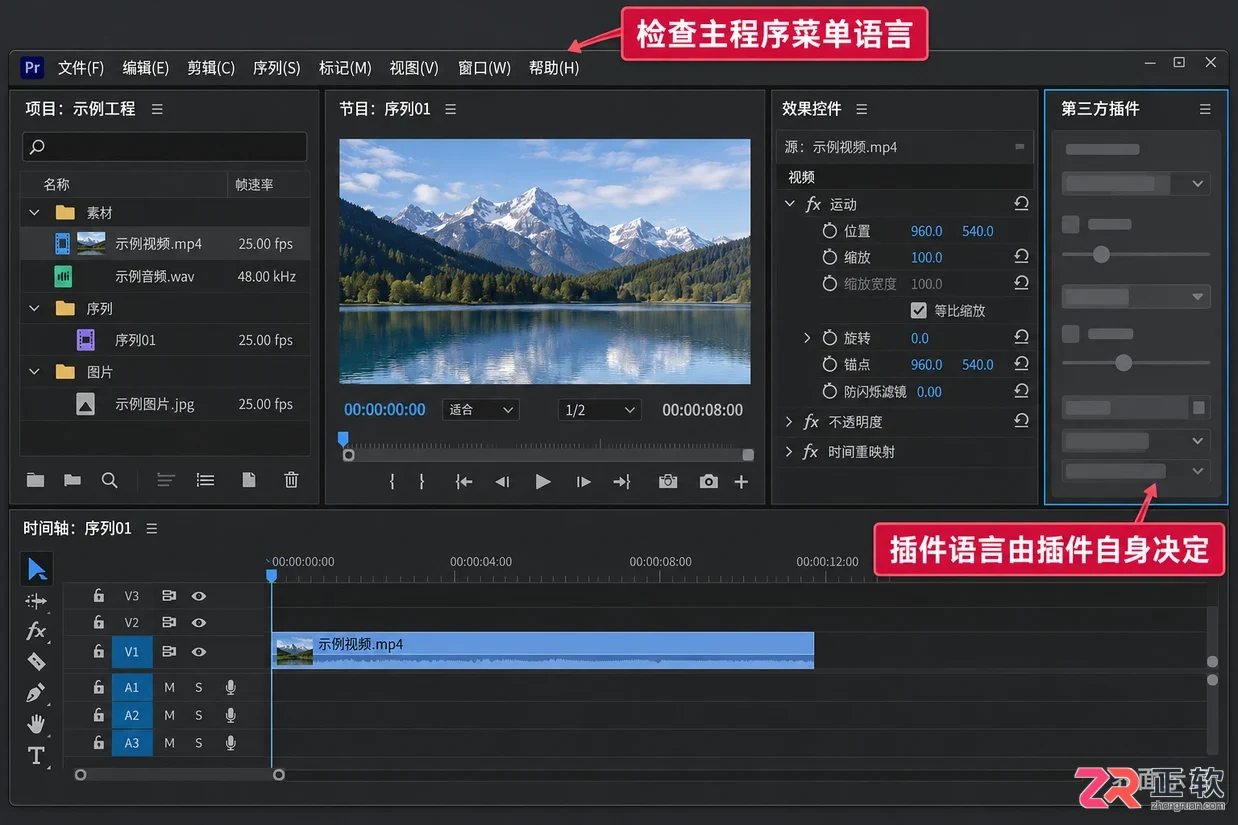Open the 序列(S) menu
The image size is (1238, 825).
277,68
